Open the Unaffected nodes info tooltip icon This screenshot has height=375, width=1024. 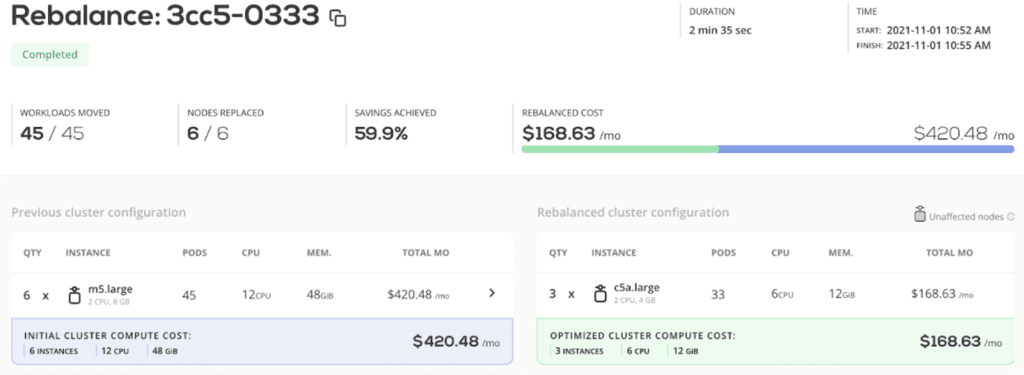coord(1011,217)
